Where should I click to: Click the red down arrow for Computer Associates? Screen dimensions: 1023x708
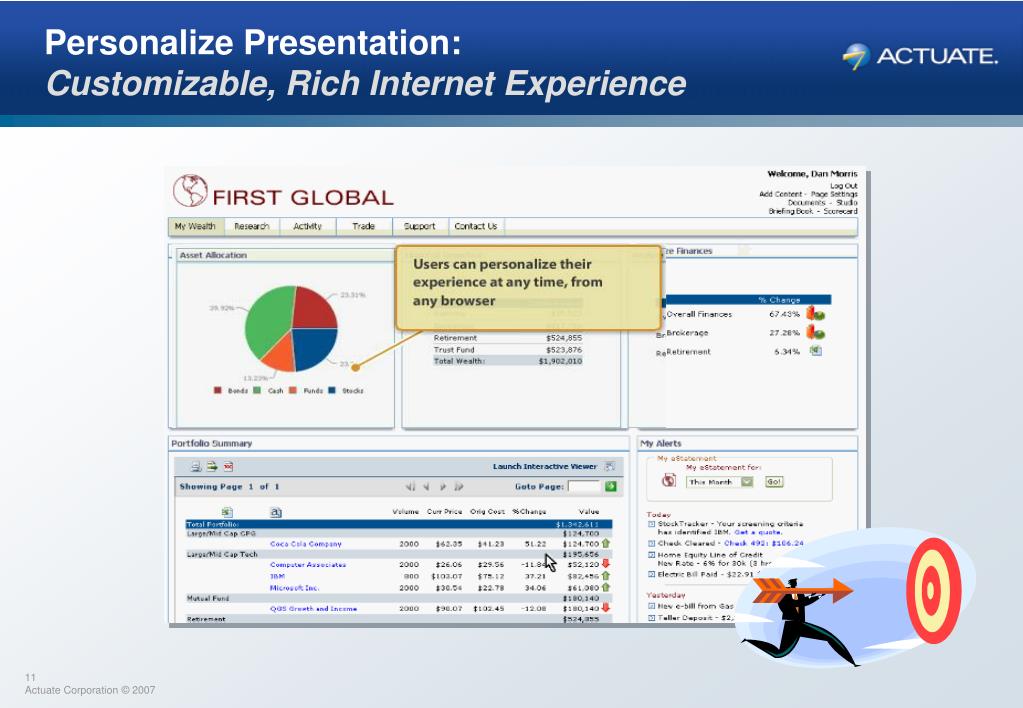605,564
